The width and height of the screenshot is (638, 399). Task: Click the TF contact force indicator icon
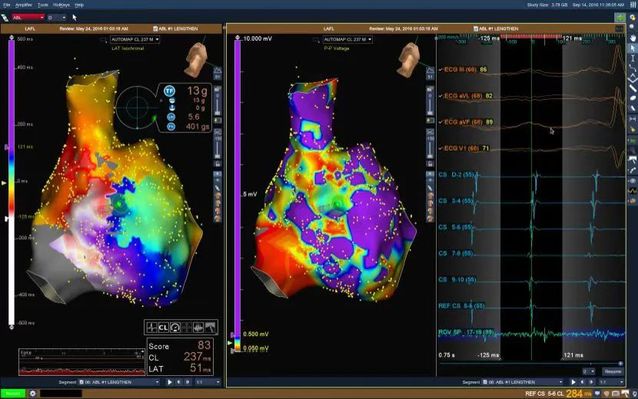click(169, 91)
